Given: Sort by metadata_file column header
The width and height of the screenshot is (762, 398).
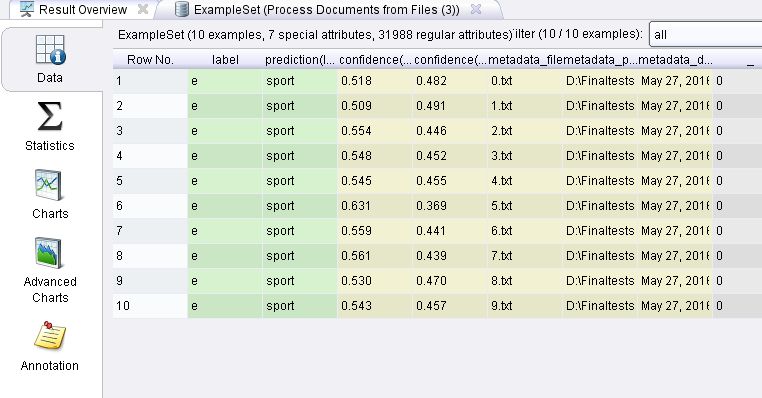Looking at the screenshot, I should (x=525, y=60).
